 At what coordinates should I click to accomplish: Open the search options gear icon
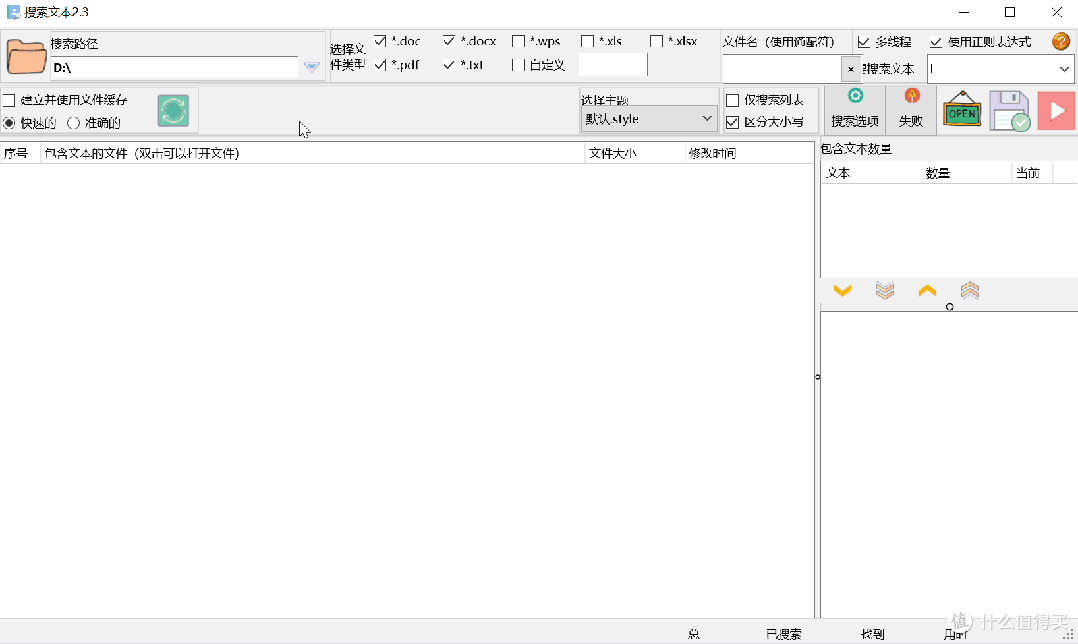coord(855,96)
